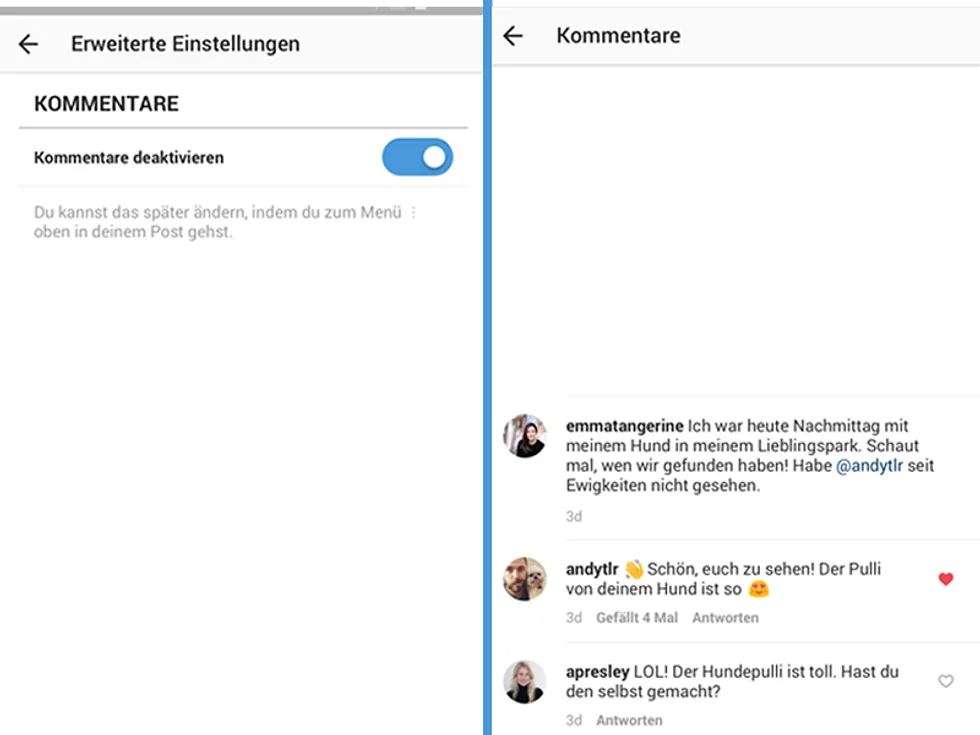Open apresley's profile picture

pyautogui.click(x=525, y=681)
